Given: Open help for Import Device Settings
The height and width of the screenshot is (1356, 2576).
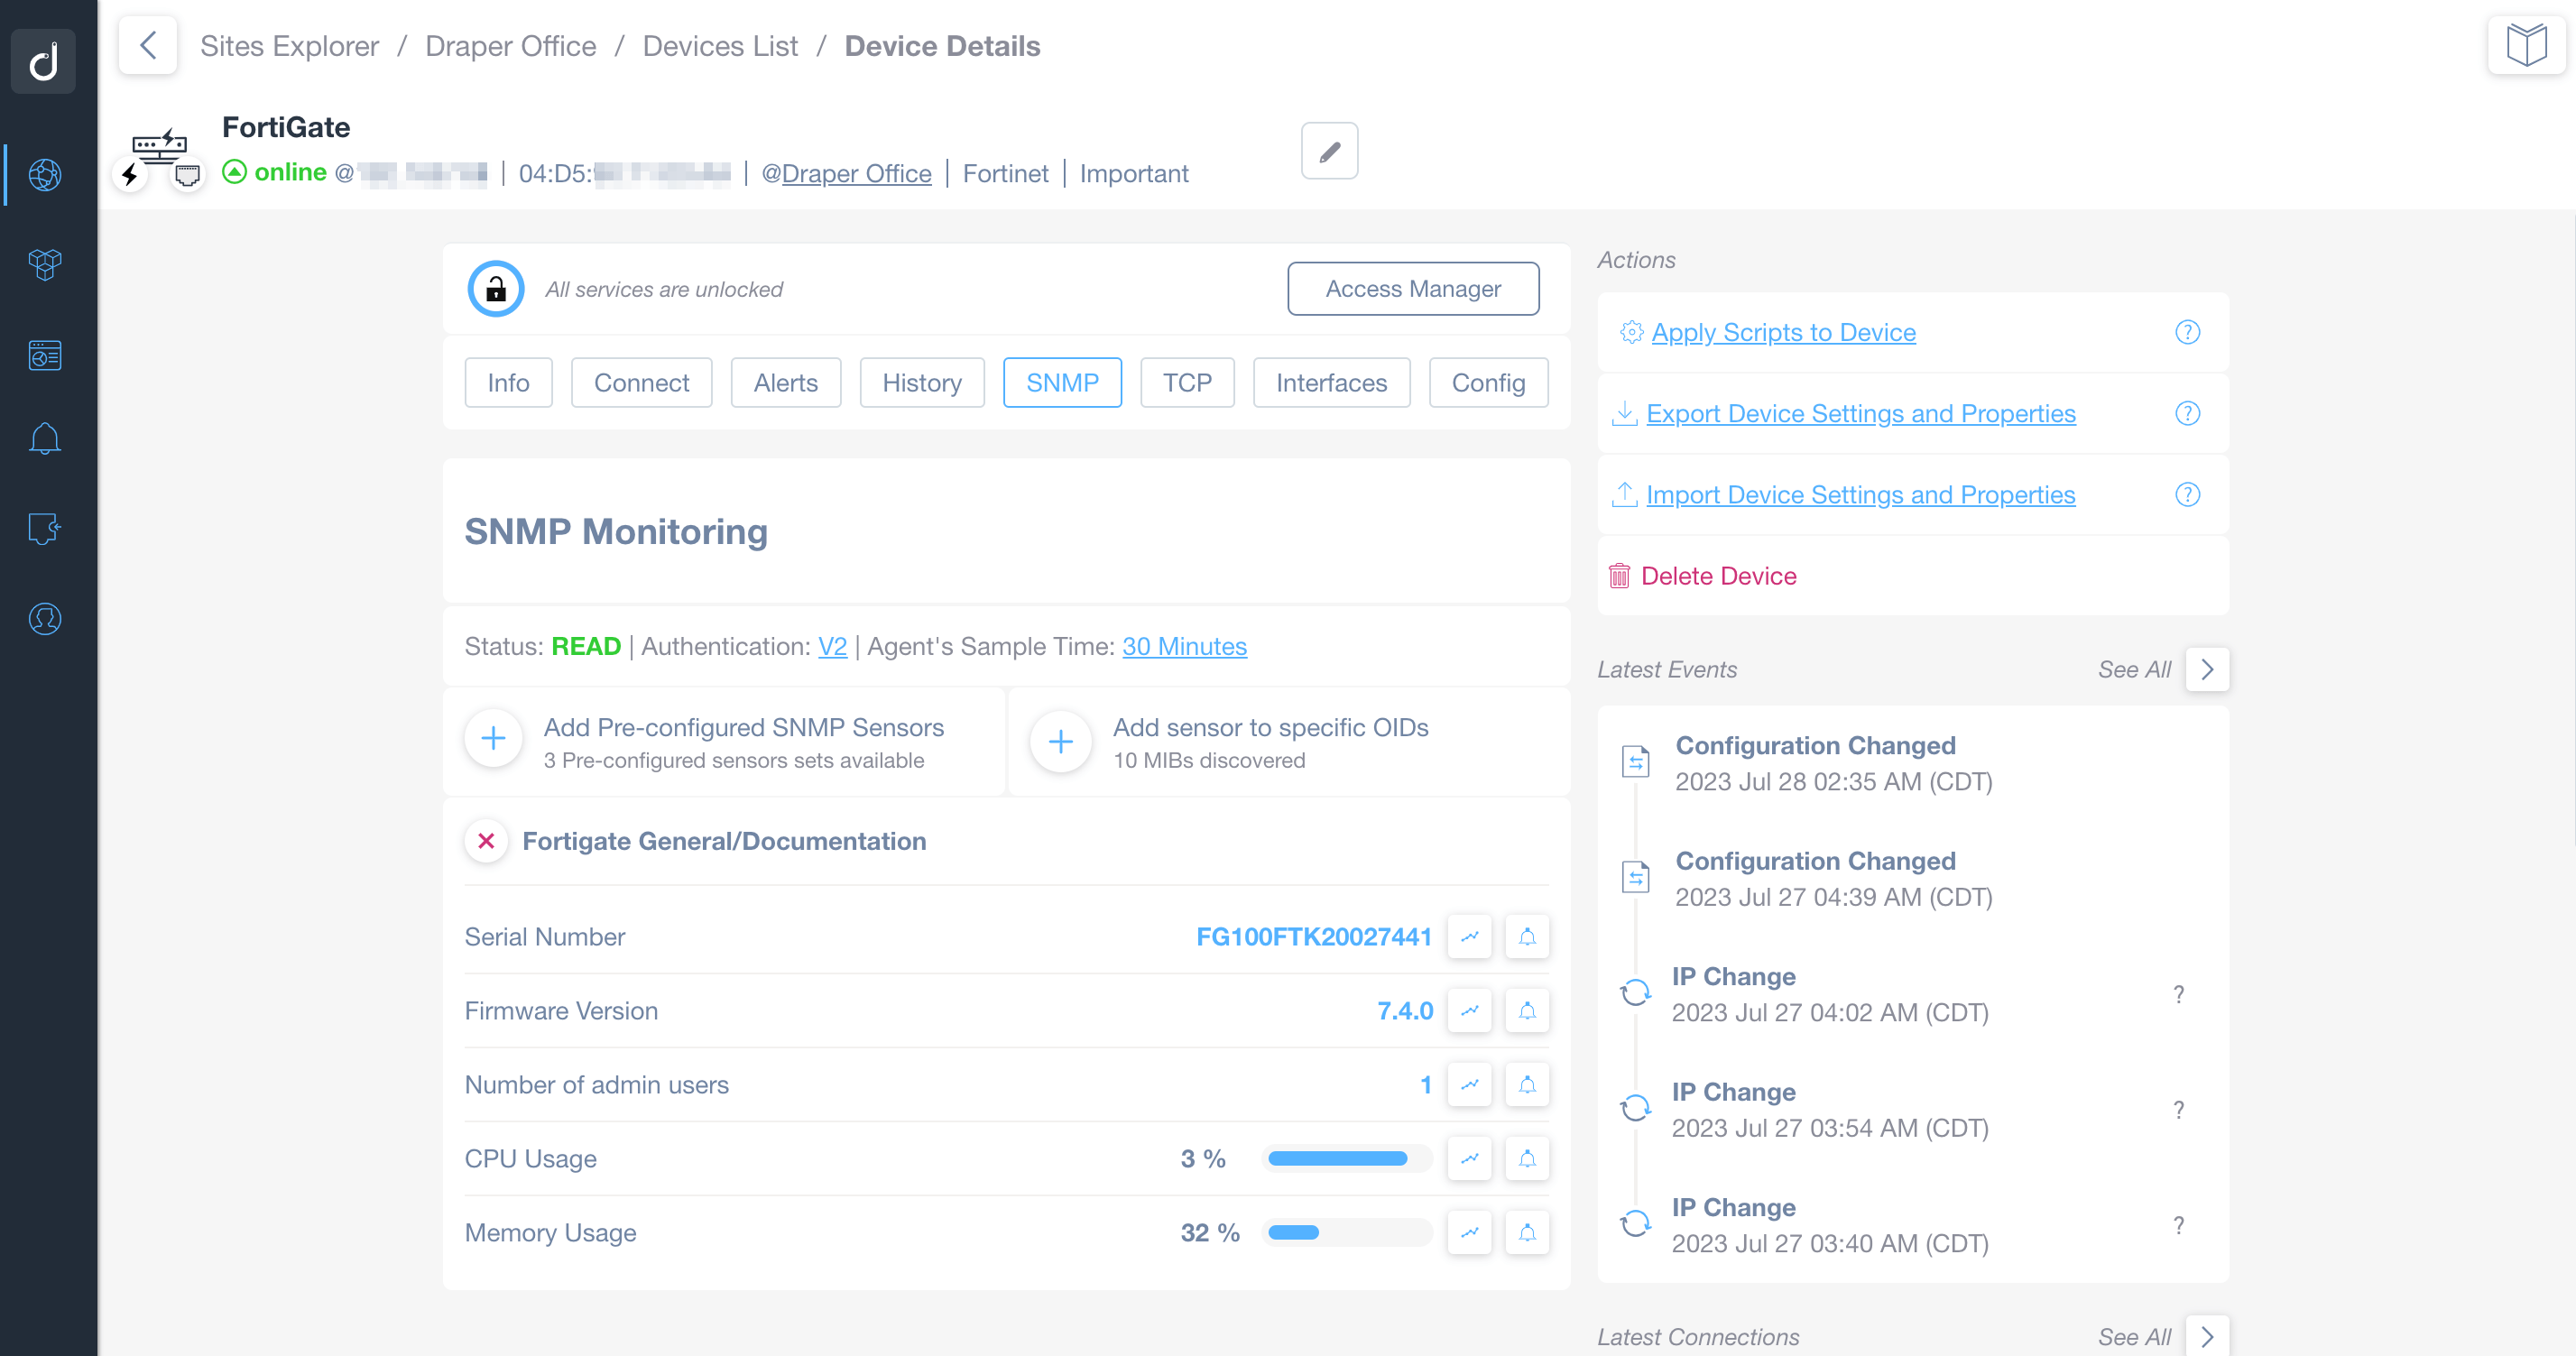Looking at the screenshot, I should pyautogui.click(x=2187, y=494).
